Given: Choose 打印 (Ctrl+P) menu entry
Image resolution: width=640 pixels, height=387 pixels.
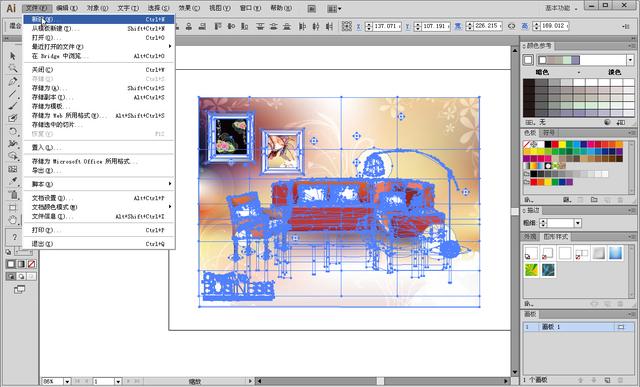Looking at the screenshot, I should point(99,230).
